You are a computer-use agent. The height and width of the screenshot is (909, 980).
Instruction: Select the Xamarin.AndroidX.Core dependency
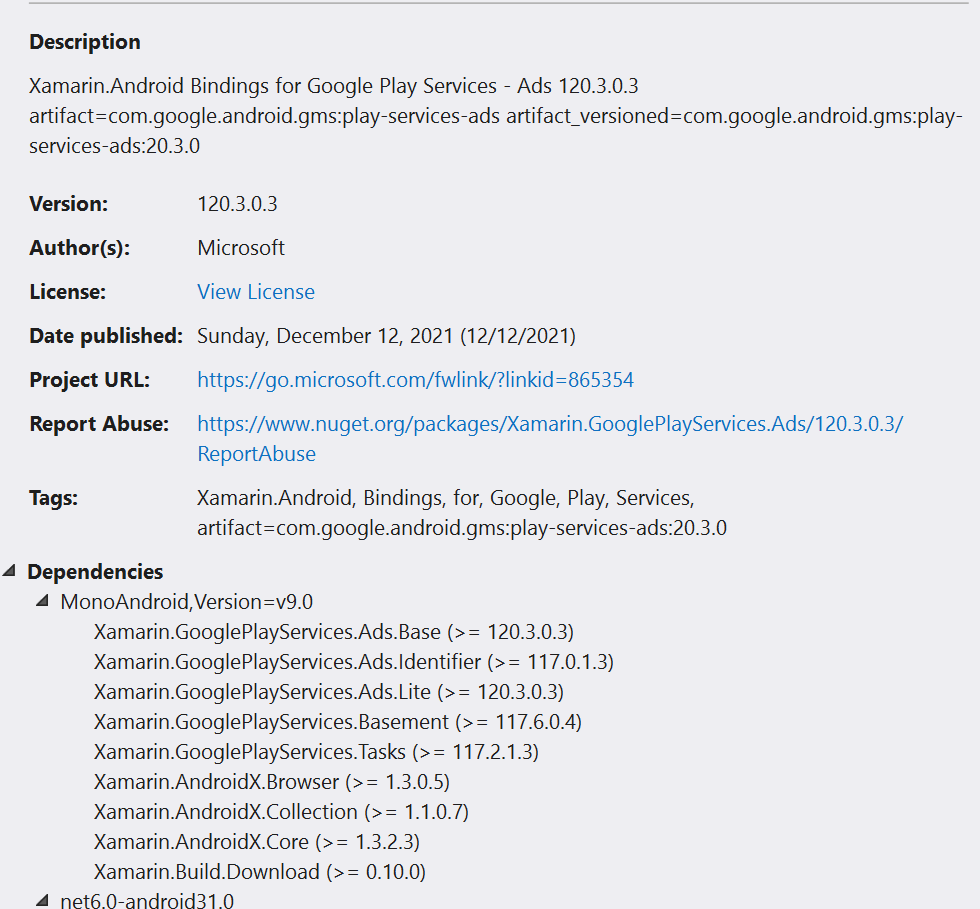click(257, 841)
